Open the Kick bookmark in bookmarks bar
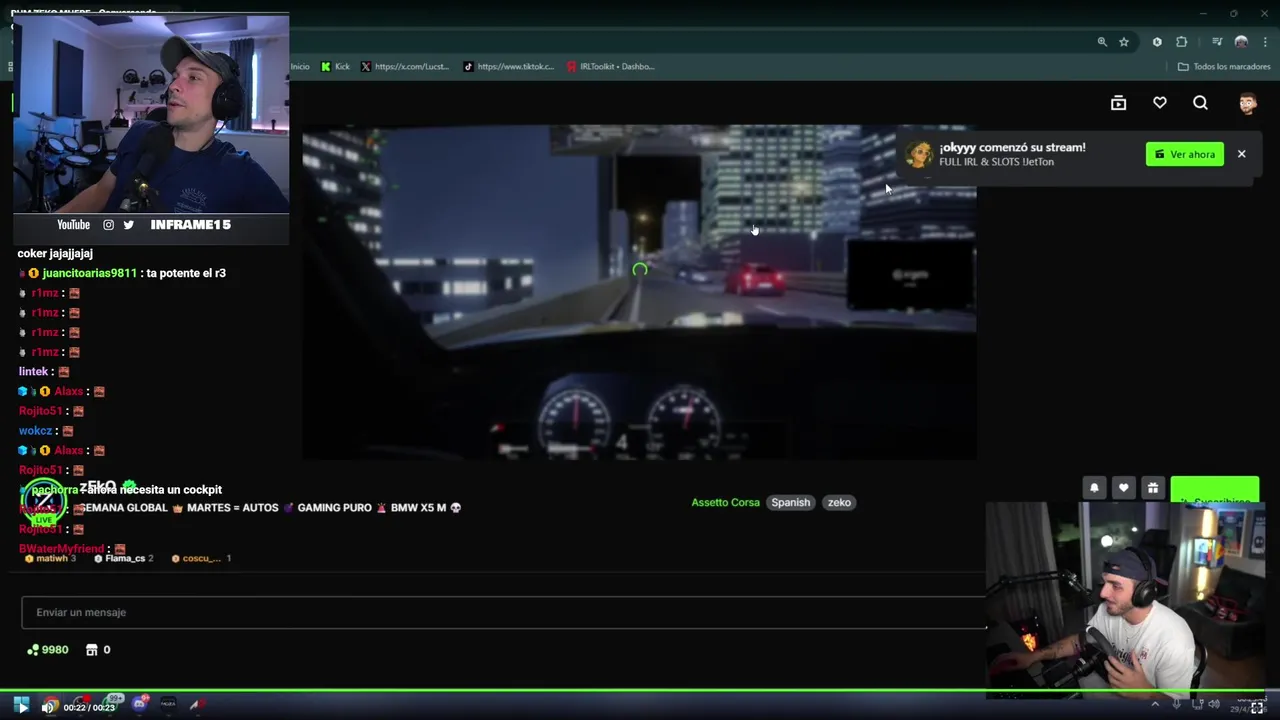The image size is (1280, 720). tap(335, 66)
